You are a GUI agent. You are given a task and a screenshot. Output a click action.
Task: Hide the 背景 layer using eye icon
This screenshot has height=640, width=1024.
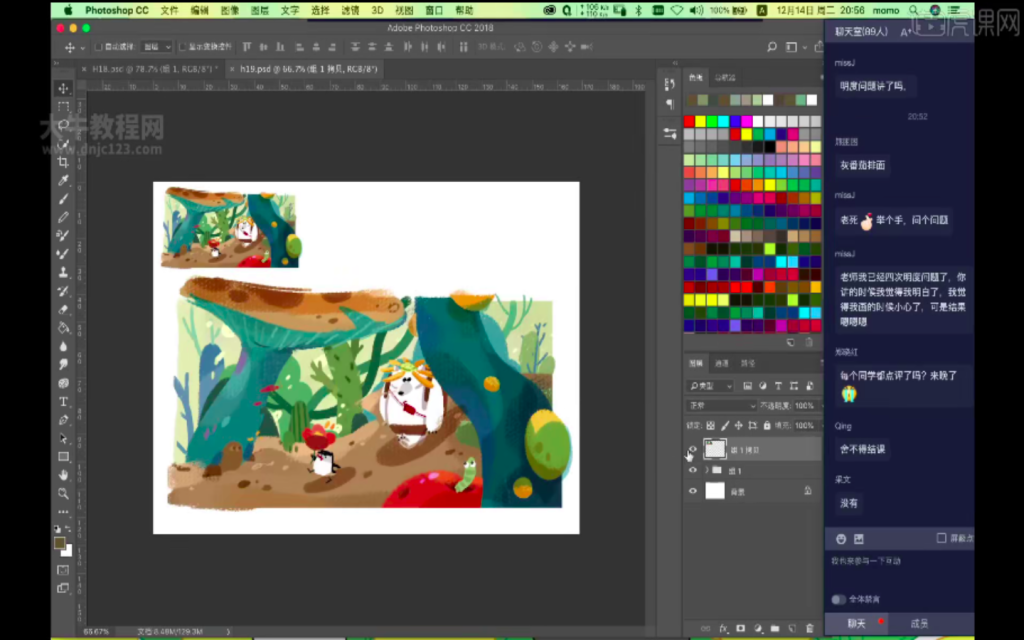[x=692, y=491]
